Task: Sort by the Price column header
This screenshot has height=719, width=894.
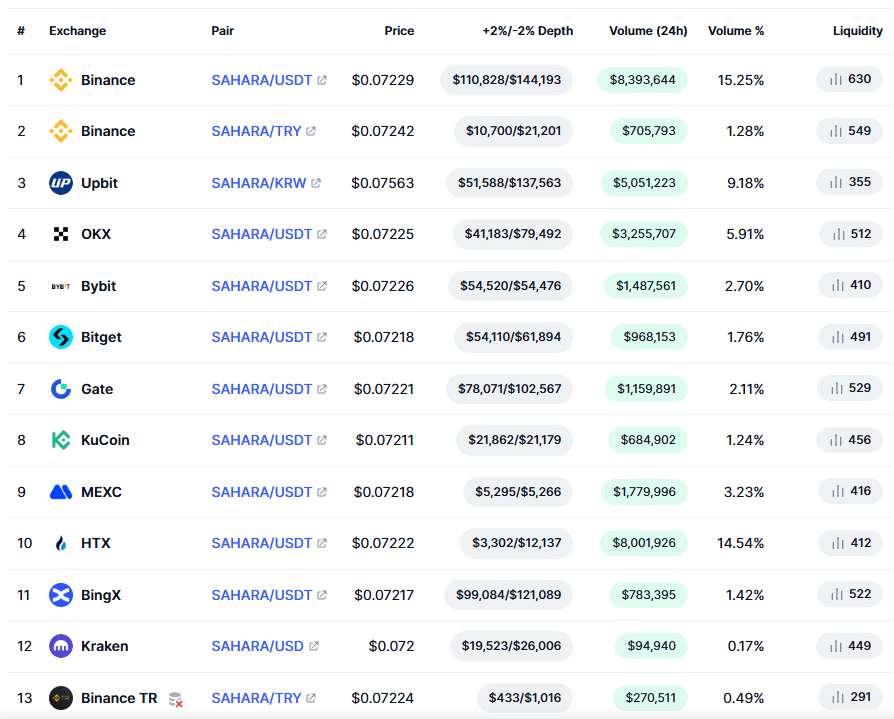Action: tap(399, 31)
